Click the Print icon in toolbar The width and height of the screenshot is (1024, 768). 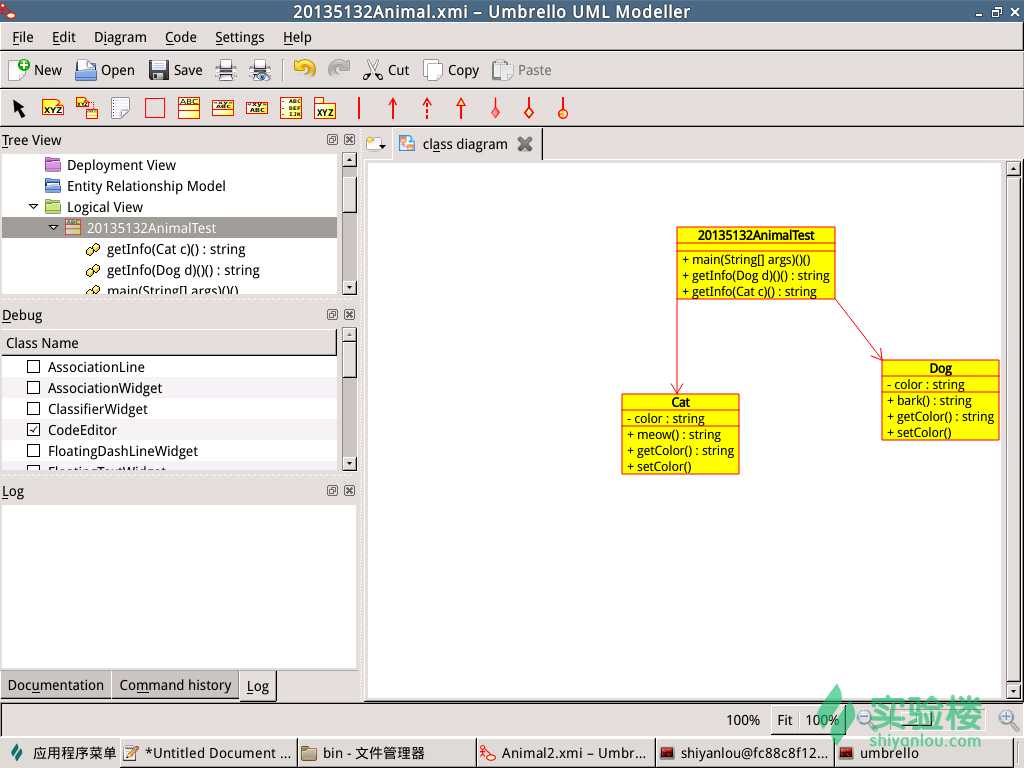(226, 70)
